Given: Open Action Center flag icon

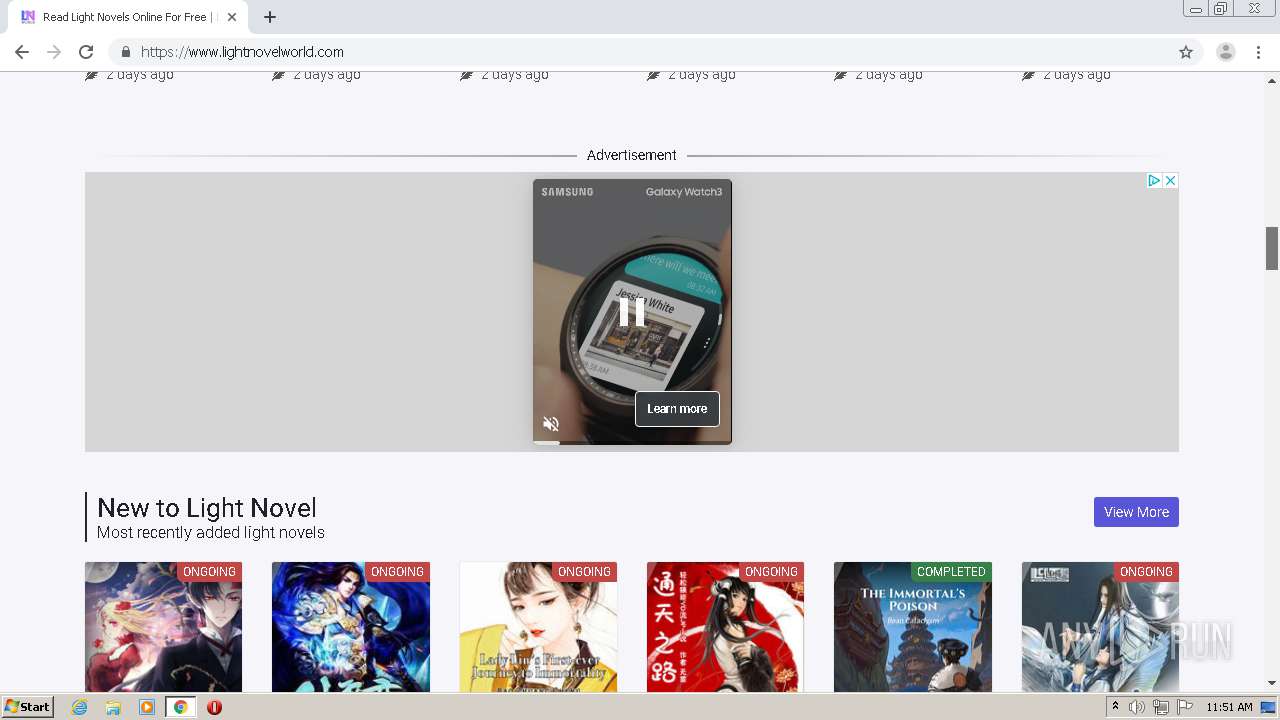Looking at the screenshot, I should 1184,707.
